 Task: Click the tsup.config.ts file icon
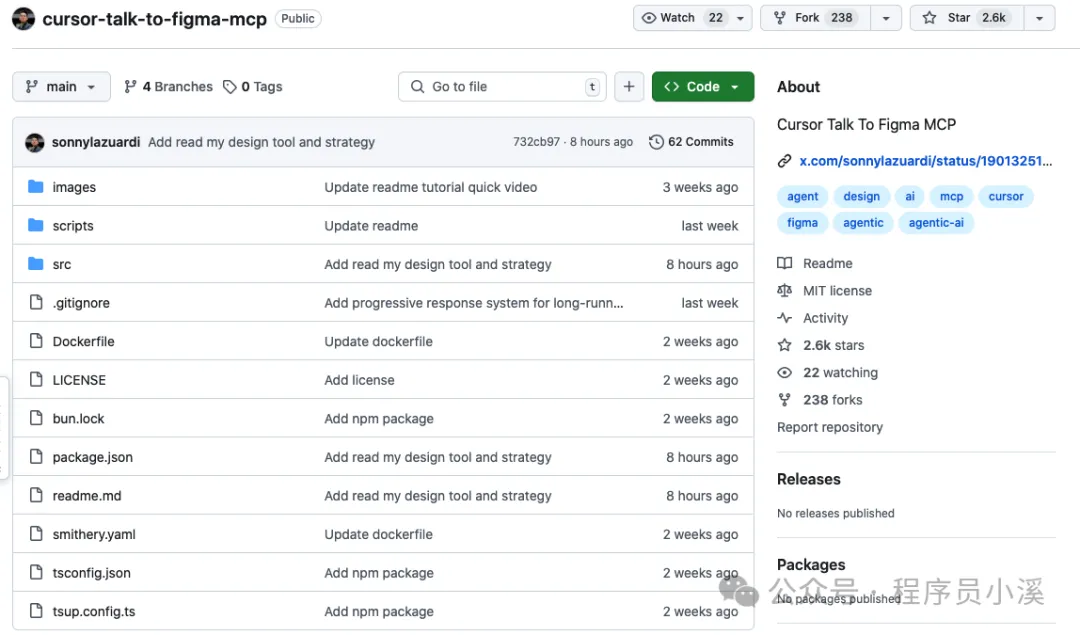(36, 611)
